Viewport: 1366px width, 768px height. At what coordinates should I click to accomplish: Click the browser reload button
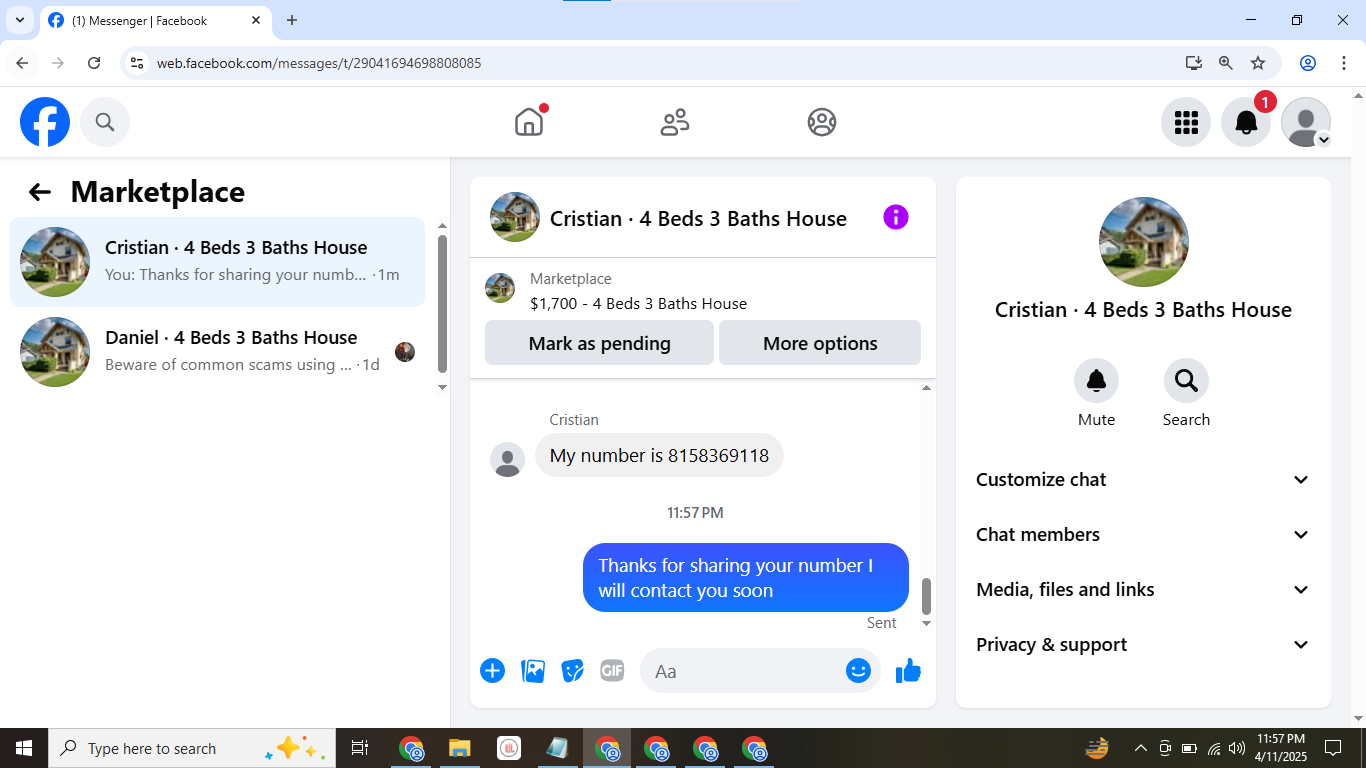(x=94, y=63)
